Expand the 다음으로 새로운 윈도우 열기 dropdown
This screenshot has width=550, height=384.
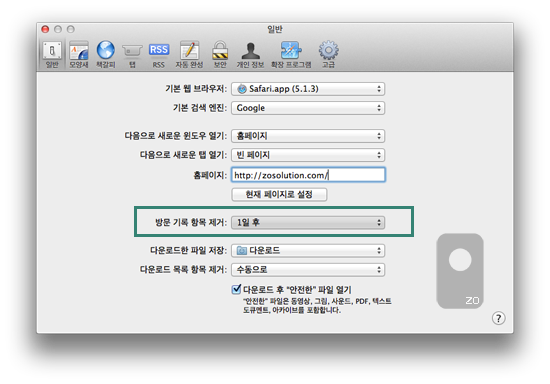308,136
